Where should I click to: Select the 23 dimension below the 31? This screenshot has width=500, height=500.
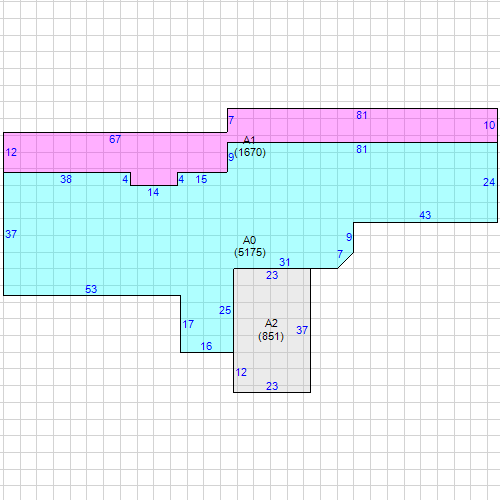coord(272,275)
